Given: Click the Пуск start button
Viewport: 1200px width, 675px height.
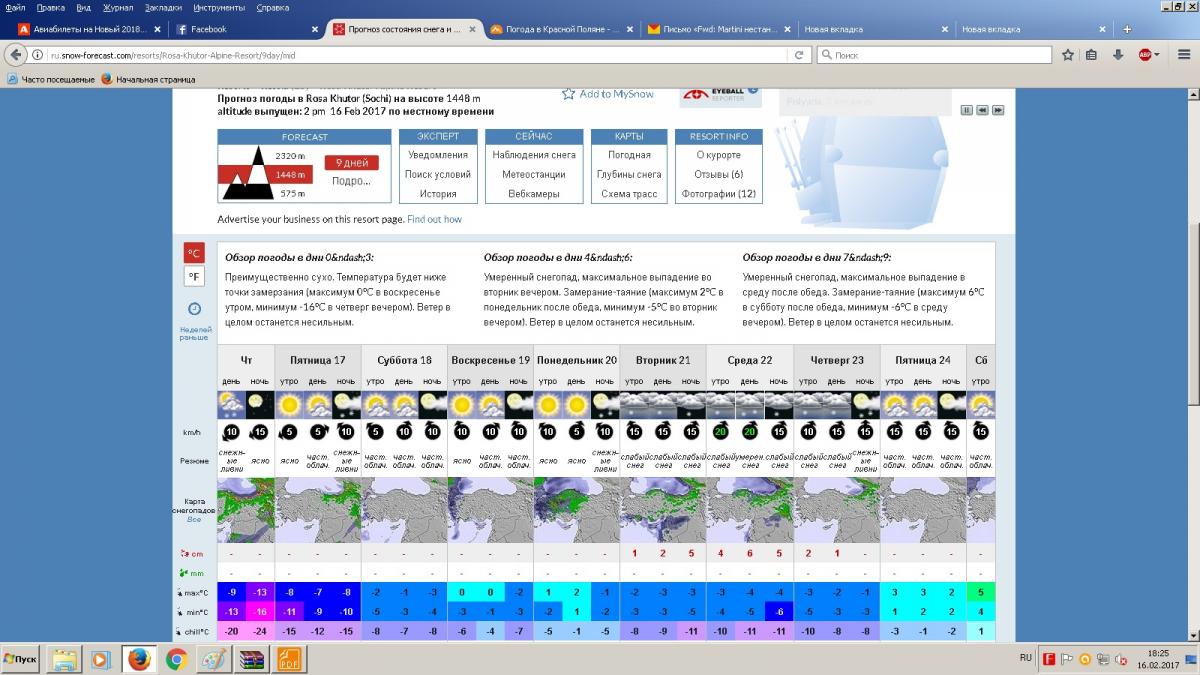Looking at the screenshot, I should click(x=22, y=659).
